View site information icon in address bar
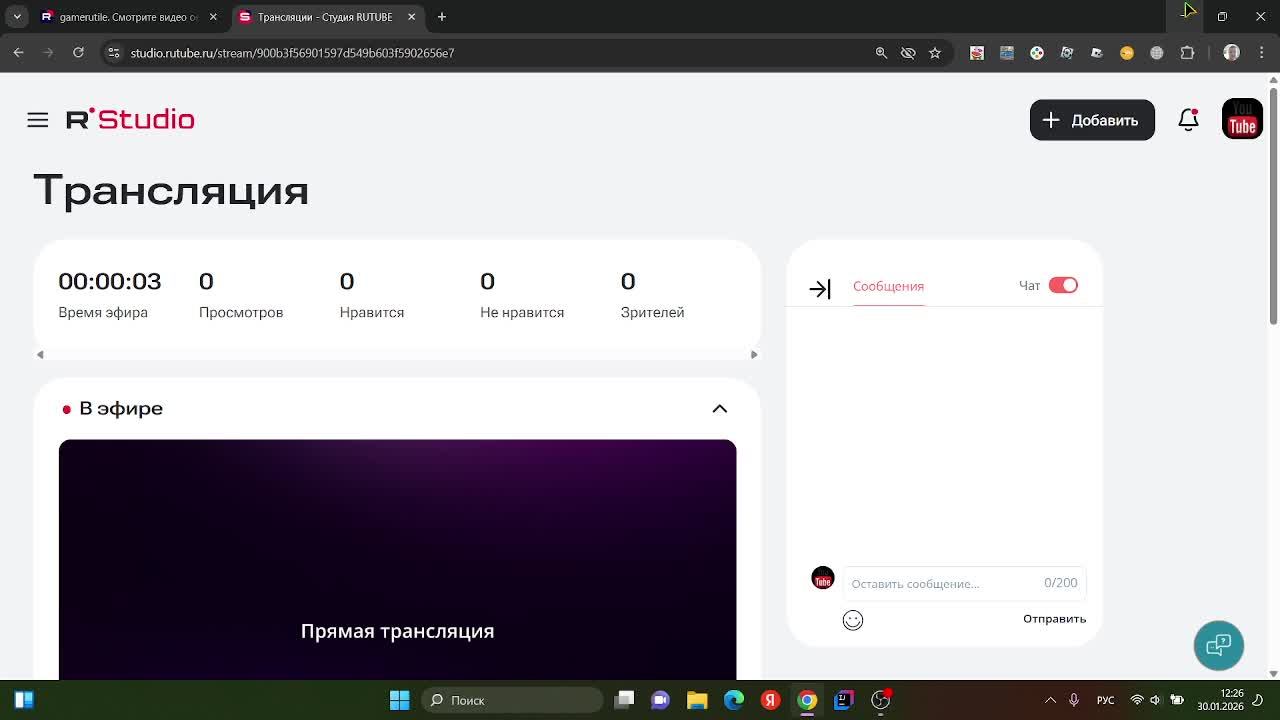 [114, 53]
